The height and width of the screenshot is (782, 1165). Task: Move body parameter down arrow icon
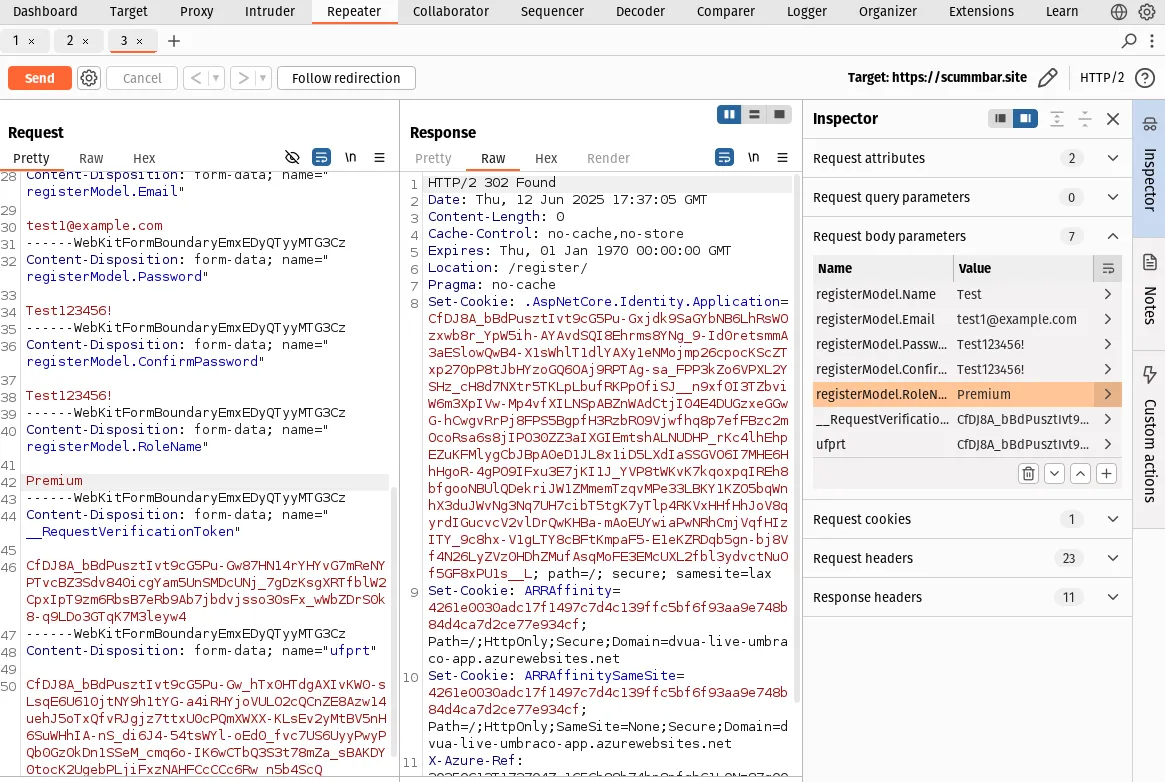[x=1054, y=474]
